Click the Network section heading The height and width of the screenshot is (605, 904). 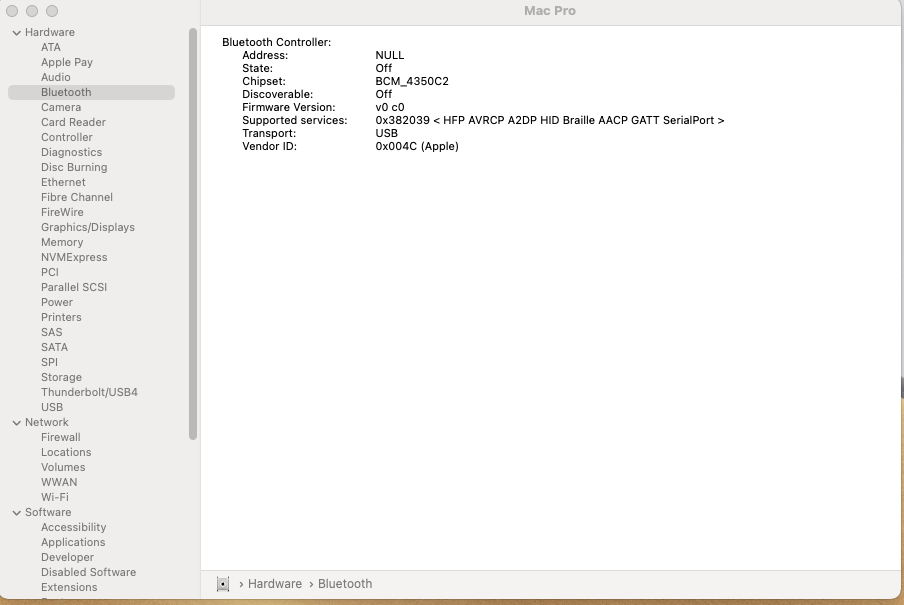(47, 422)
